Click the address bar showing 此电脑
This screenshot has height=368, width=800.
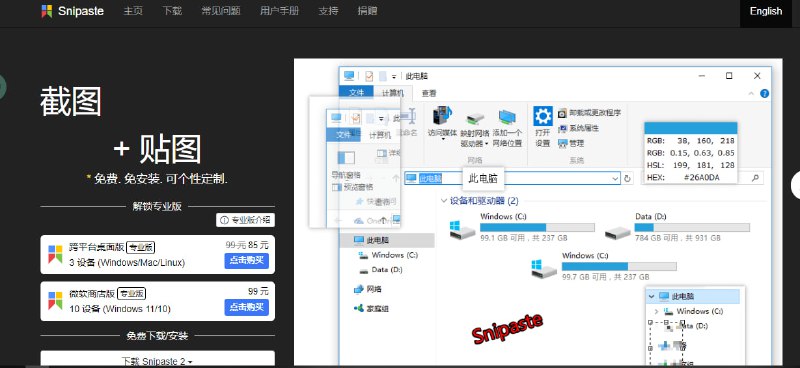coord(512,178)
